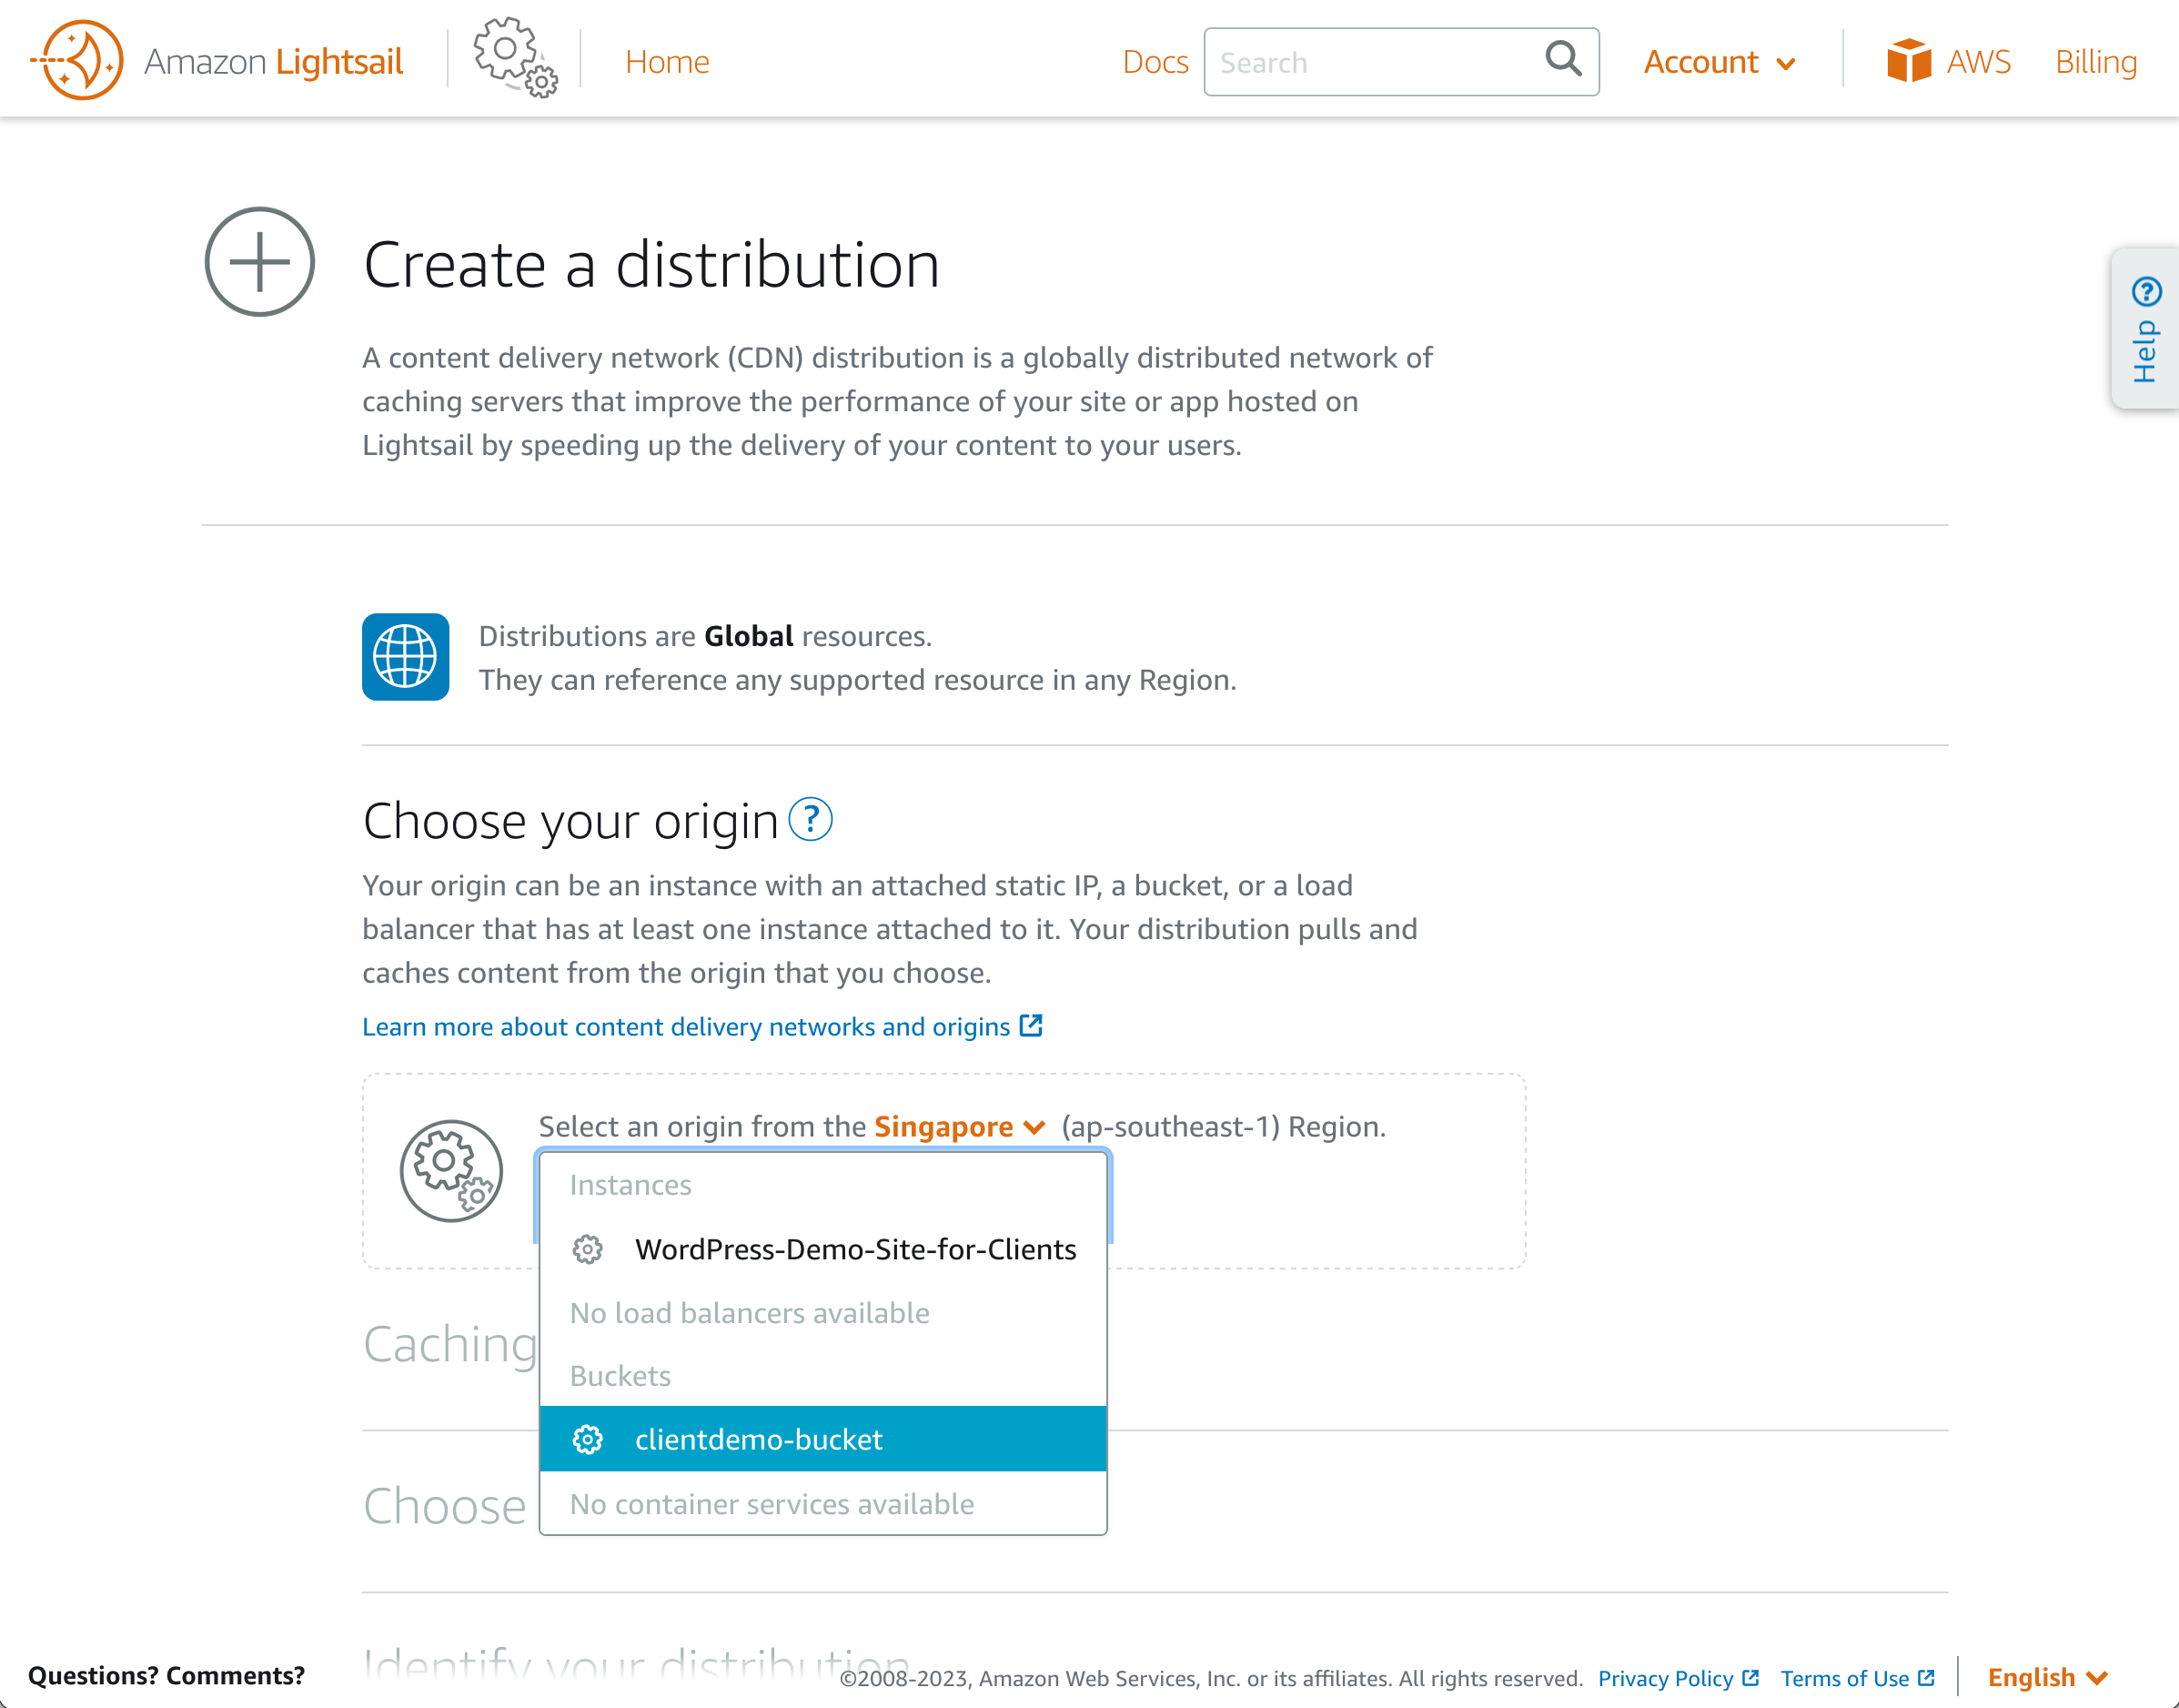Click the gear icon beside clientdemo-bucket
The height and width of the screenshot is (1708, 2179).
[587, 1439]
